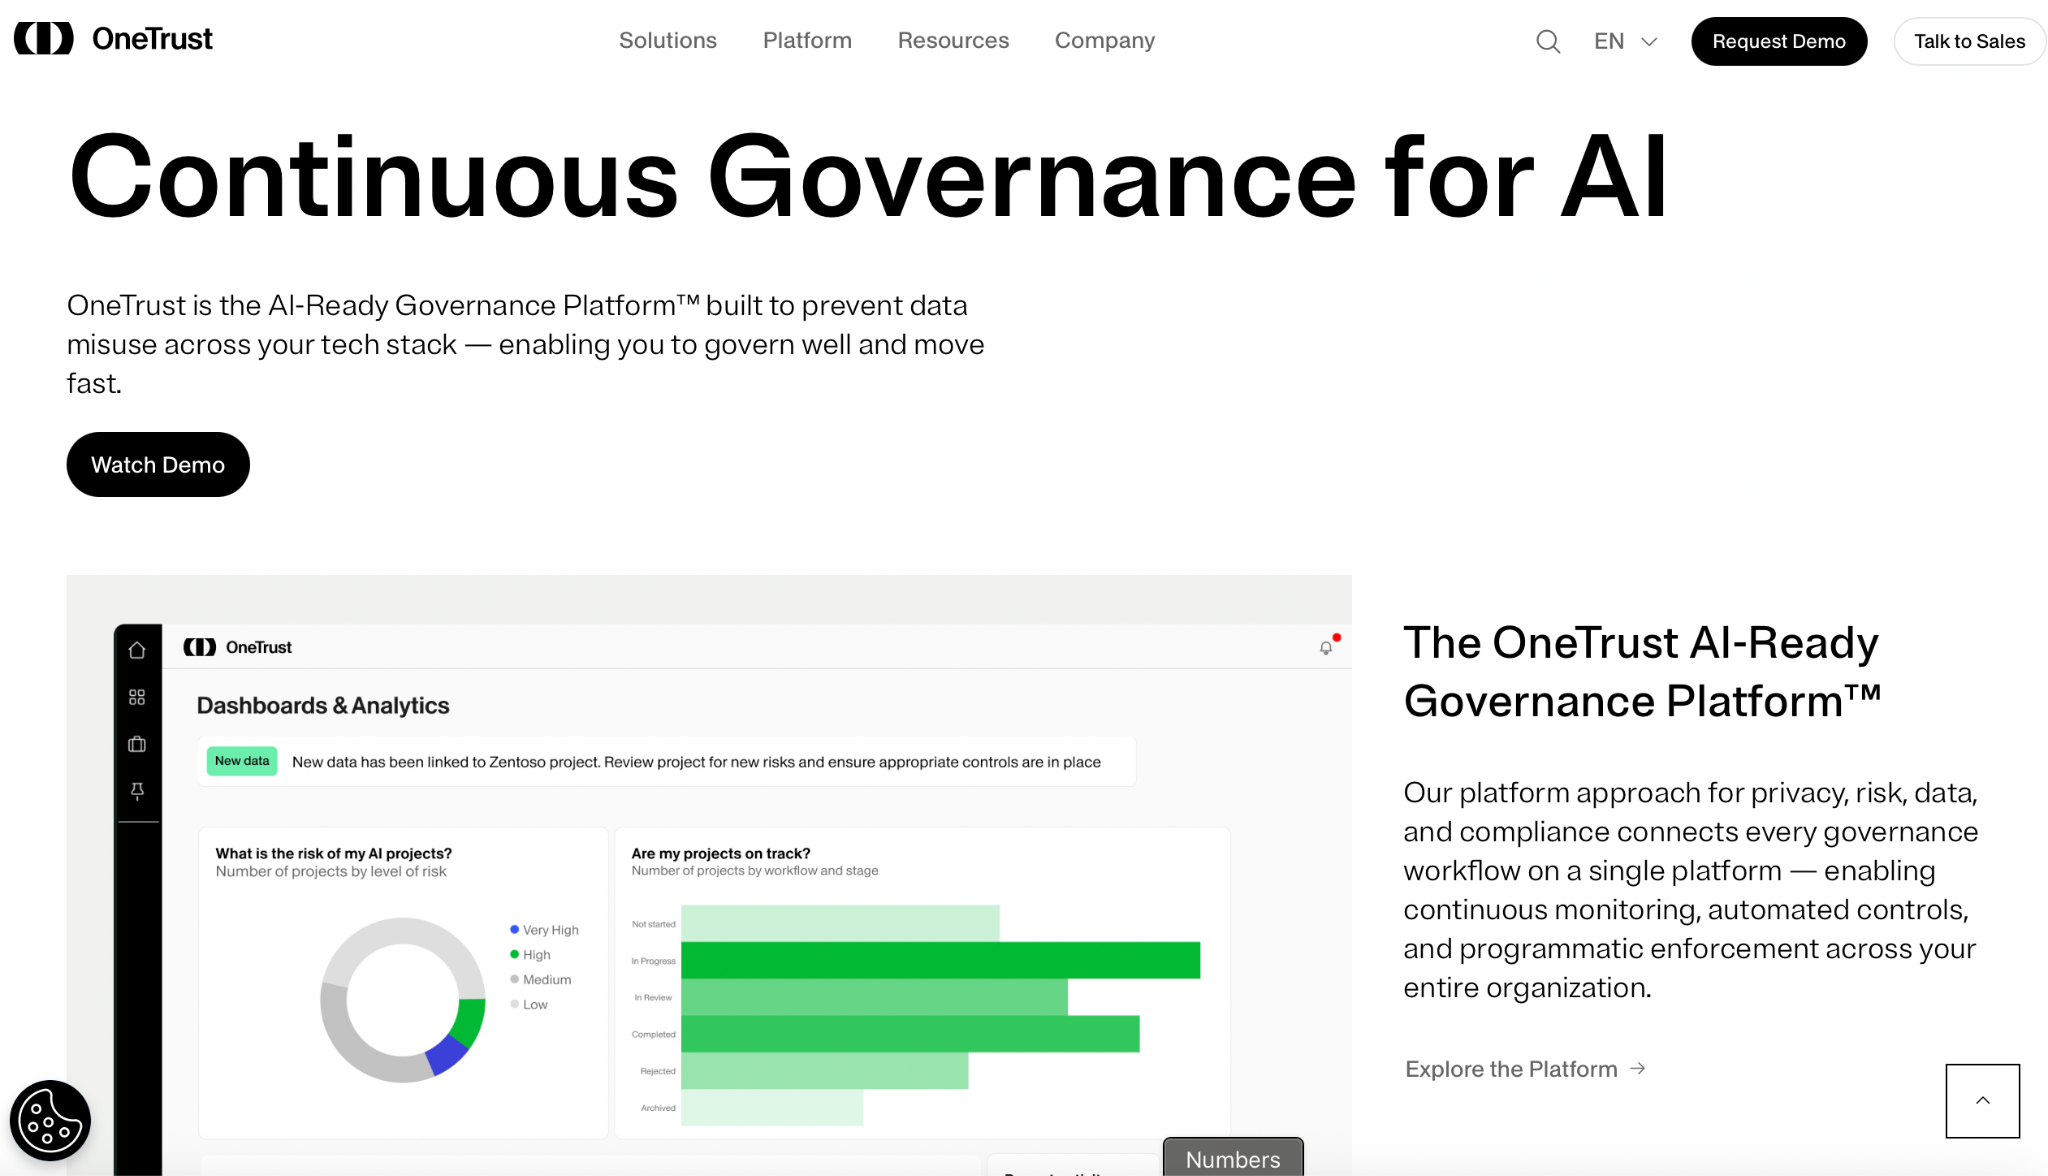Click 'The OneTrust AI-Ready Governance Platform' heading
Image resolution: width=2048 pixels, height=1176 pixels.
(x=1642, y=671)
